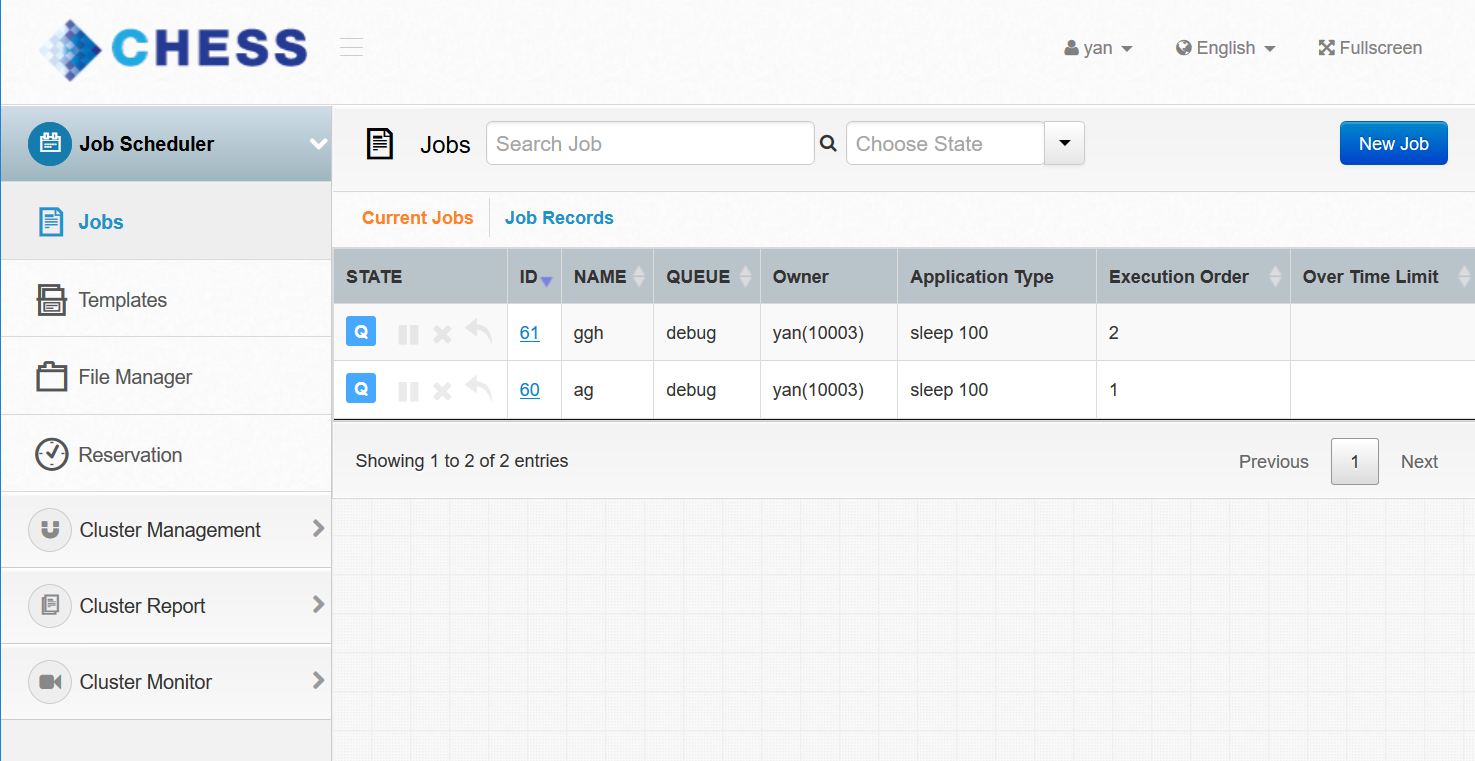Open the yan user dropdown
Screen dimensions: 1475x761
coord(1098,48)
